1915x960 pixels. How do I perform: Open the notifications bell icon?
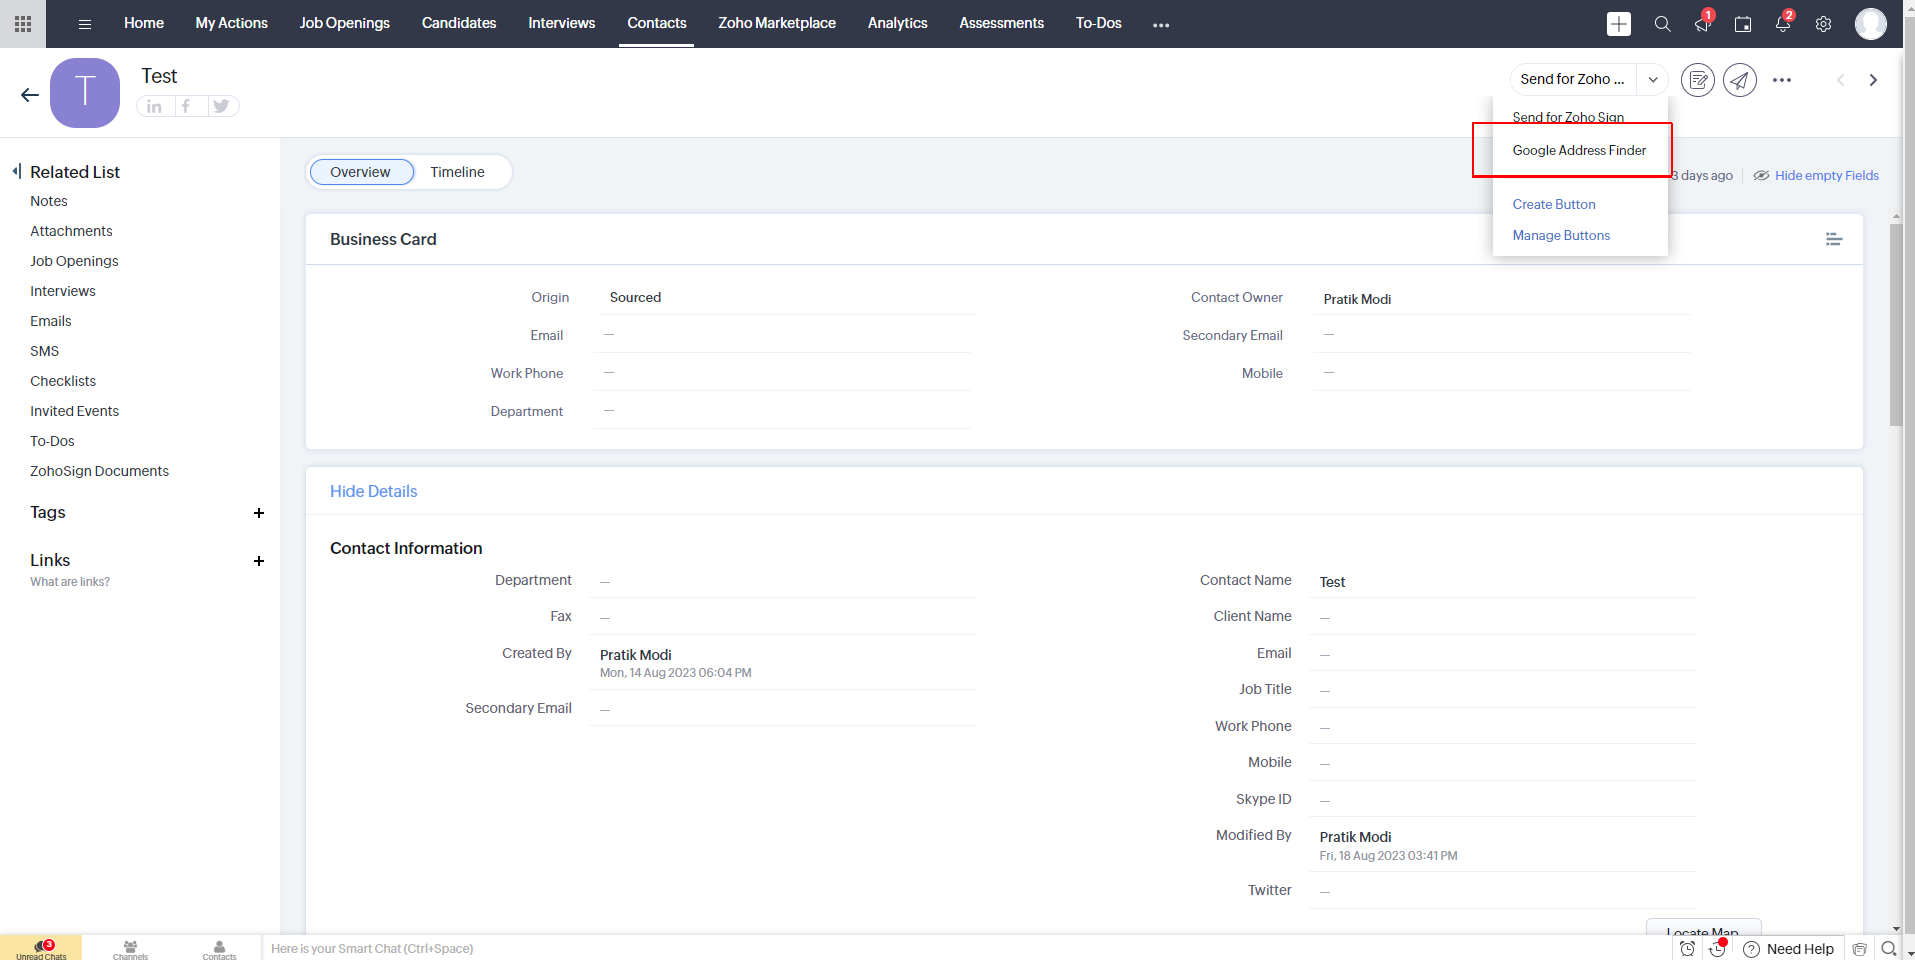[1783, 24]
